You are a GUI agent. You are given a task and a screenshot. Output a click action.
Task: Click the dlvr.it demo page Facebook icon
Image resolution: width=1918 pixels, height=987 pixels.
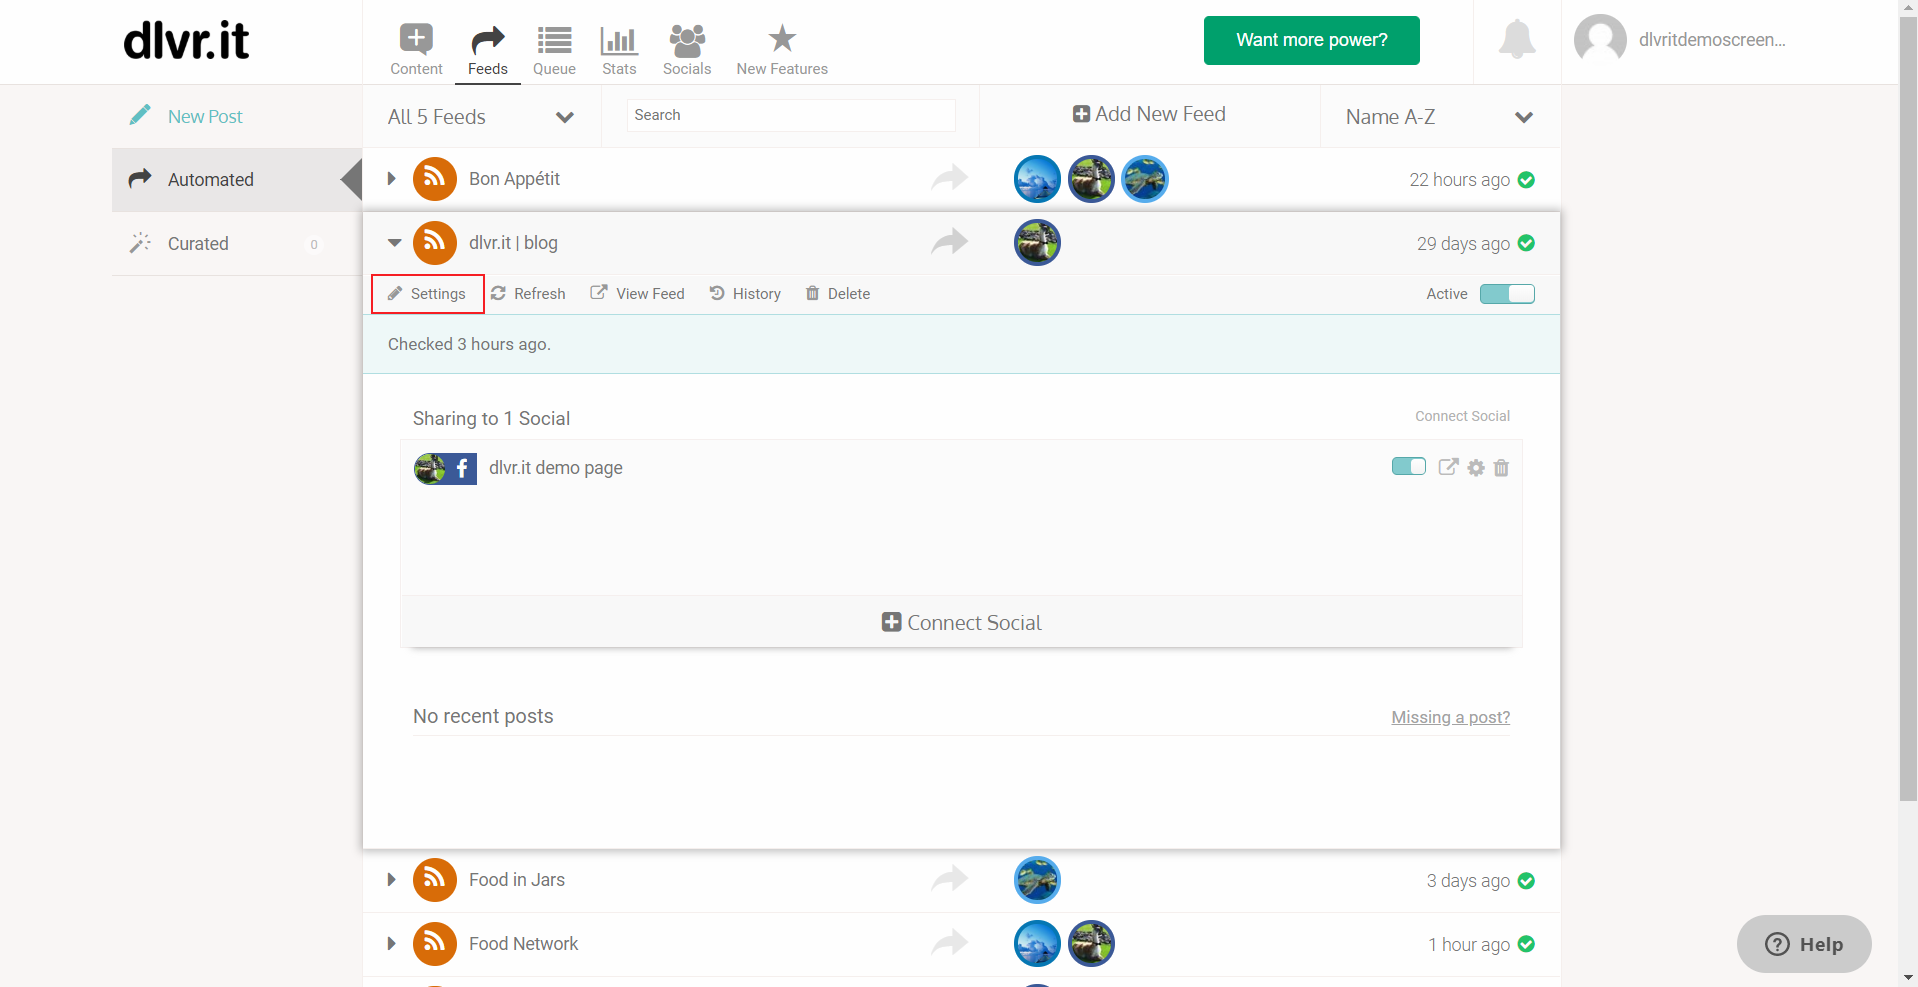(x=461, y=468)
